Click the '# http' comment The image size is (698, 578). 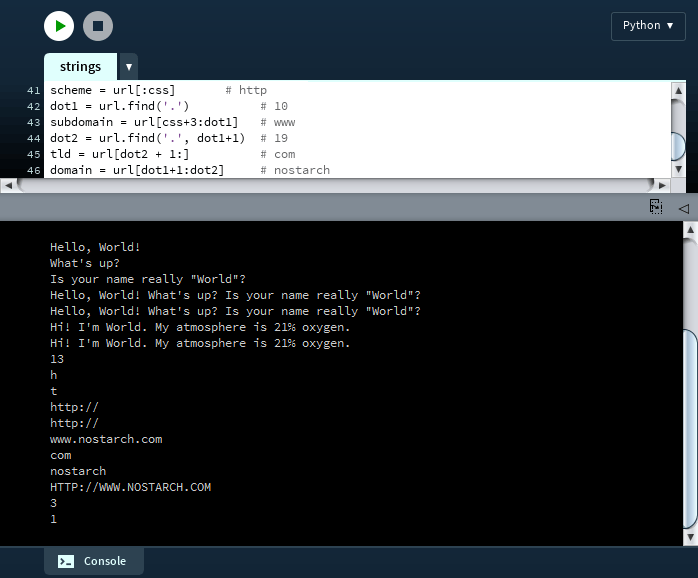click(x=246, y=90)
